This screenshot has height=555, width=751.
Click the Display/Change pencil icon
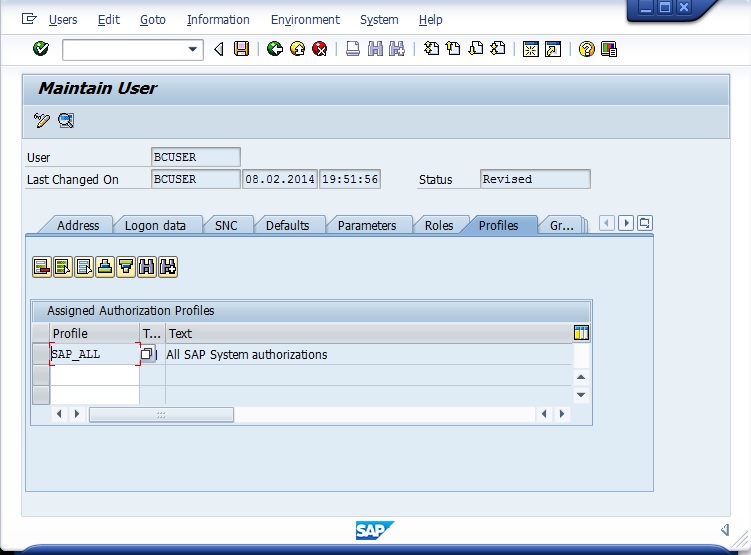pyautogui.click(x=41, y=121)
